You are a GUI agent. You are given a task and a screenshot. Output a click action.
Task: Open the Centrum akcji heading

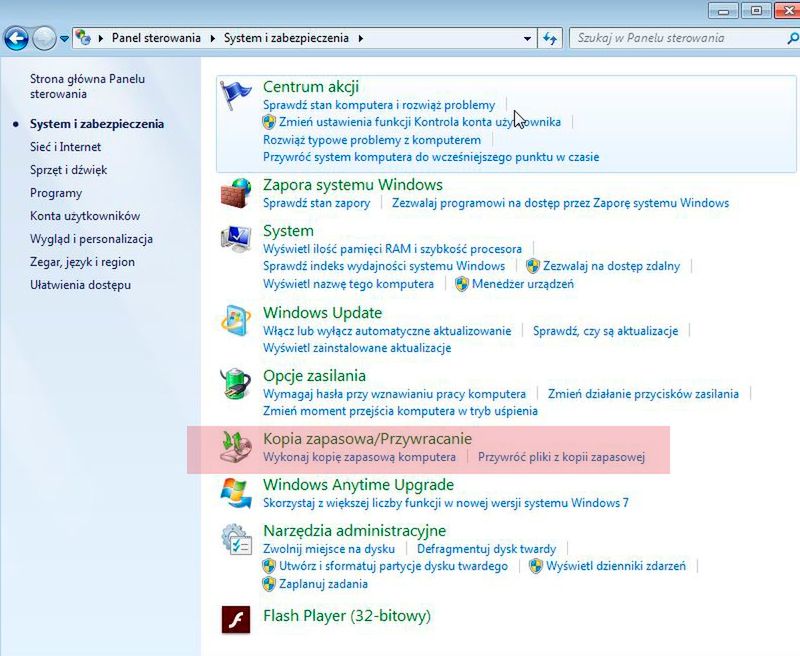(311, 87)
